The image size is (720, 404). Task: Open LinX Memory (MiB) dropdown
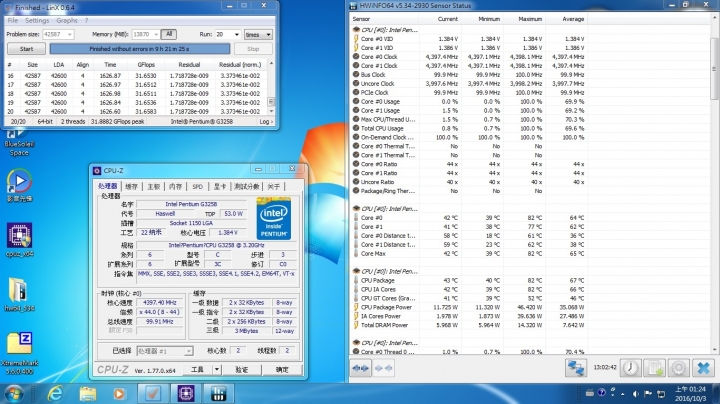[x=156, y=34]
